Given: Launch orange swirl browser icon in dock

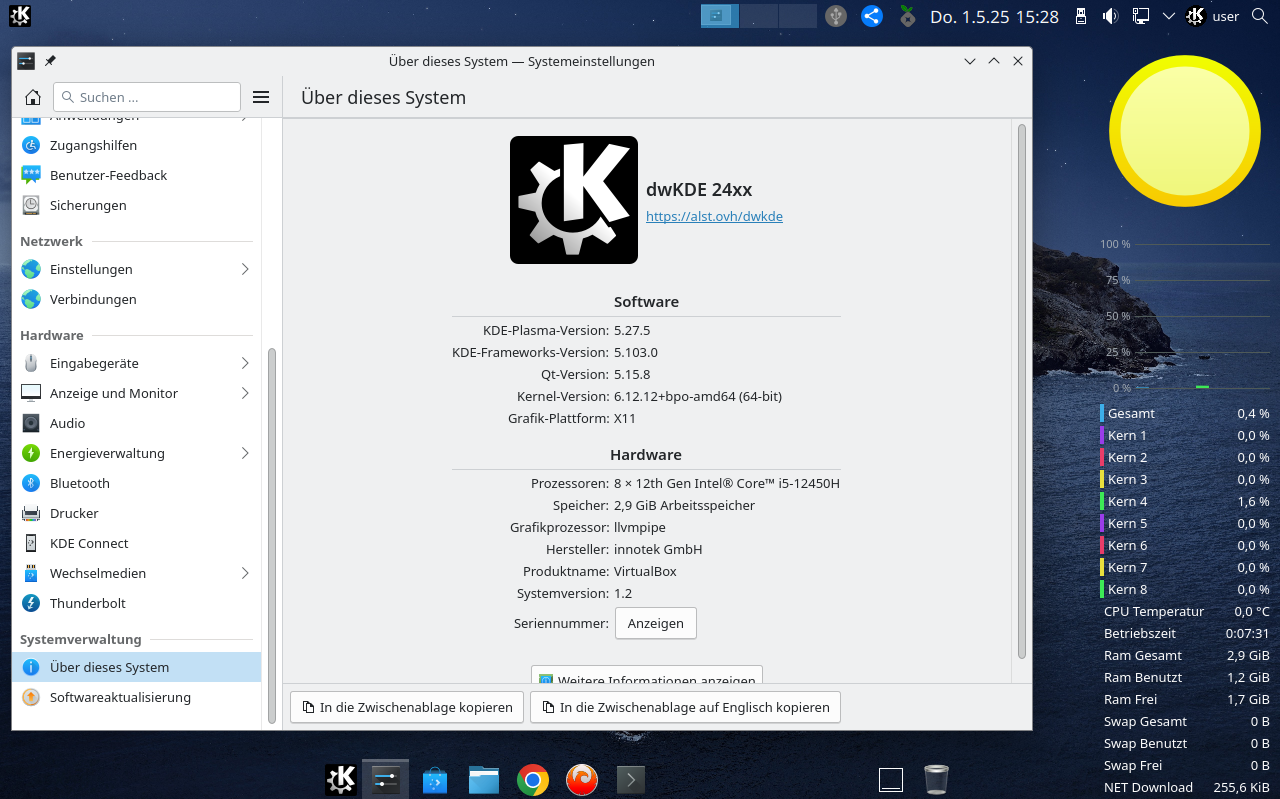Looking at the screenshot, I should [582, 779].
